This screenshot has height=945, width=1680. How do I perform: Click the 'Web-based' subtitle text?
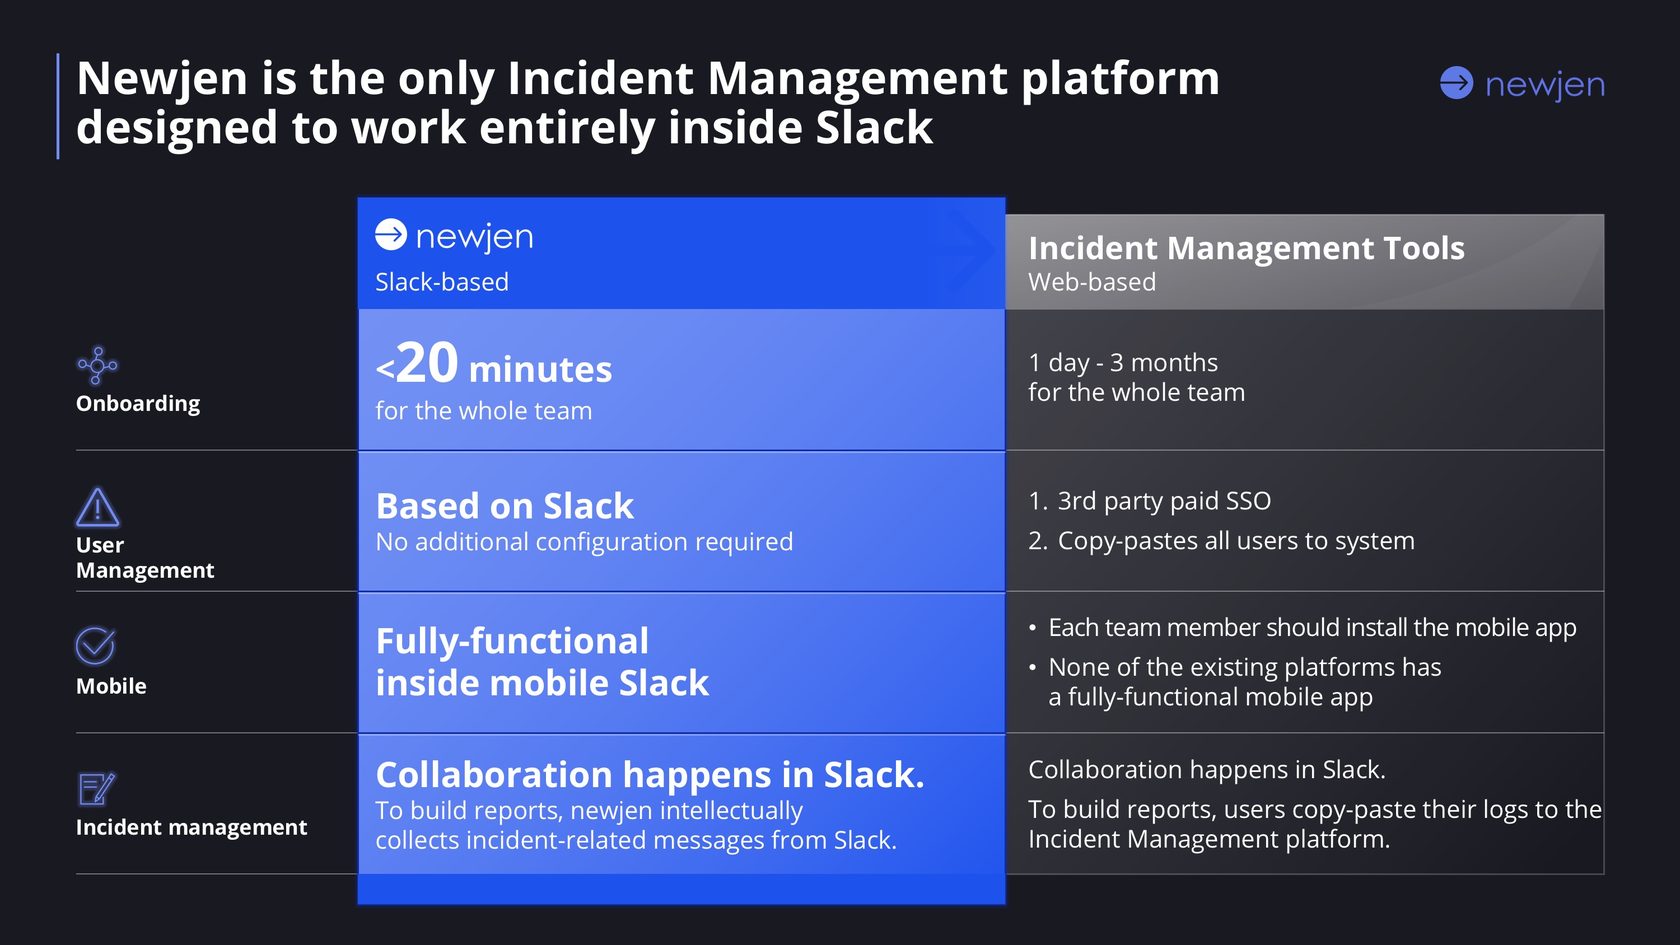(x=1092, y=282)
